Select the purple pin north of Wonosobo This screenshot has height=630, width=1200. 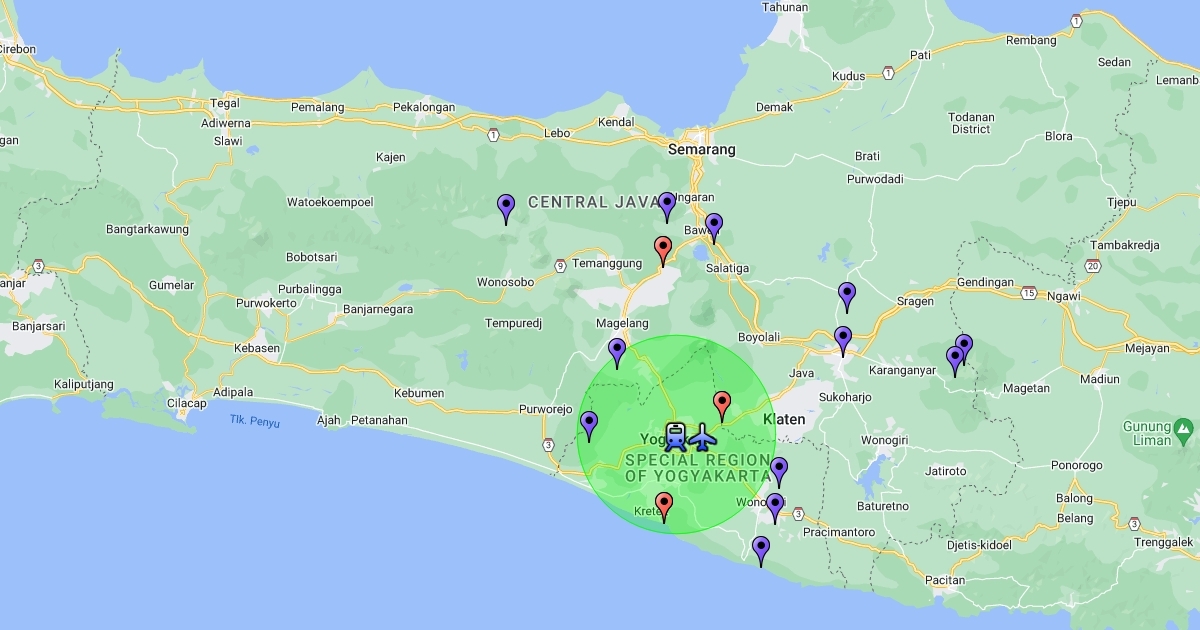click(x=506, y=208)
